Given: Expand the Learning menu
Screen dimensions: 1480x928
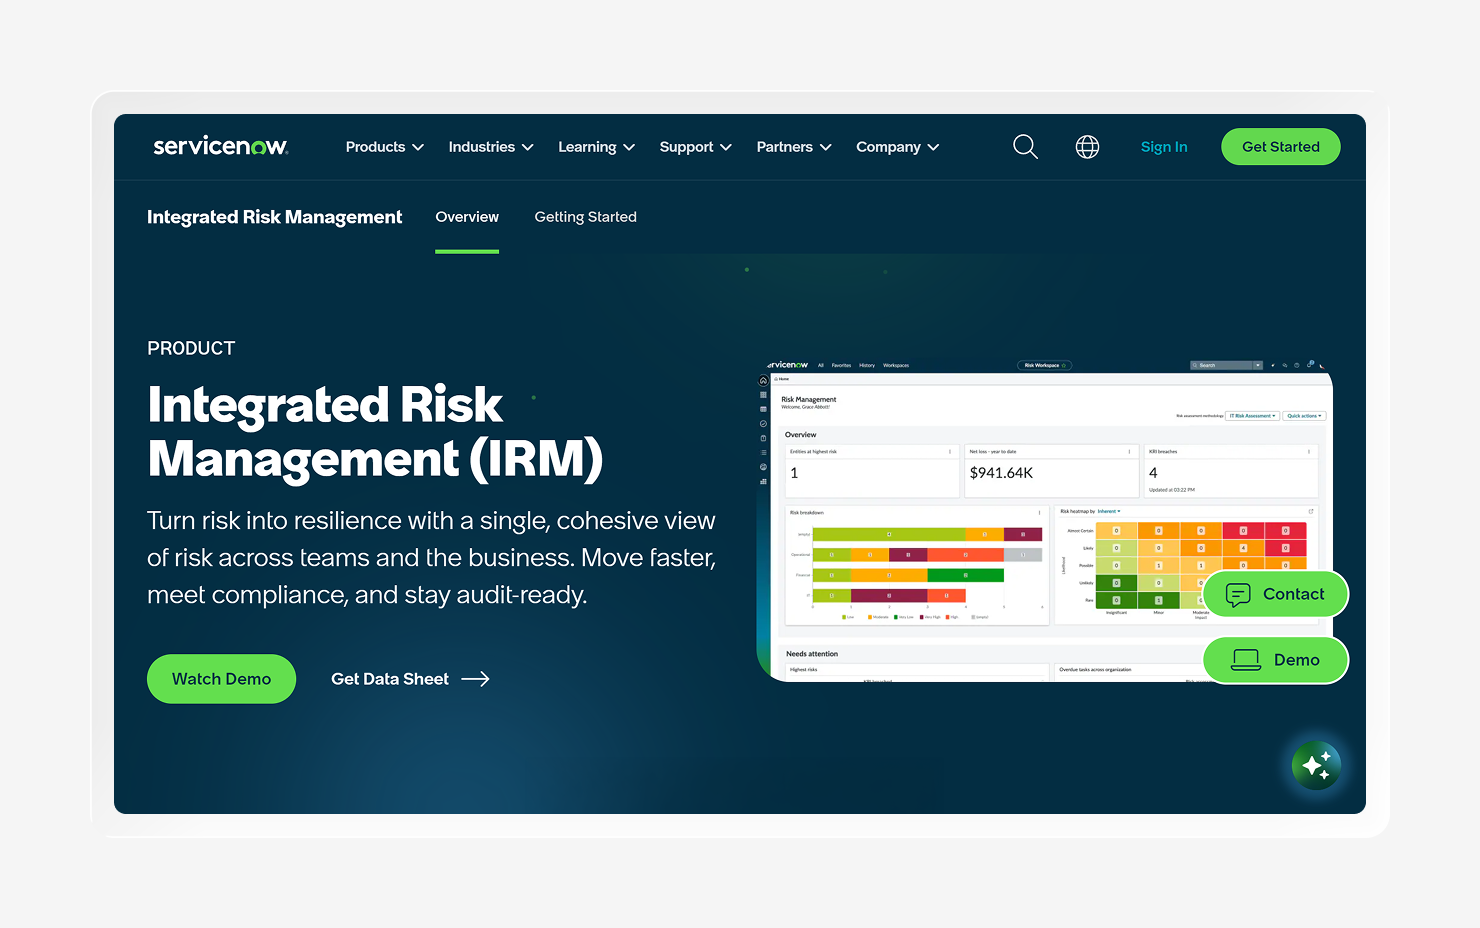Looking at the screenshot, I should (x=597, y=147).
